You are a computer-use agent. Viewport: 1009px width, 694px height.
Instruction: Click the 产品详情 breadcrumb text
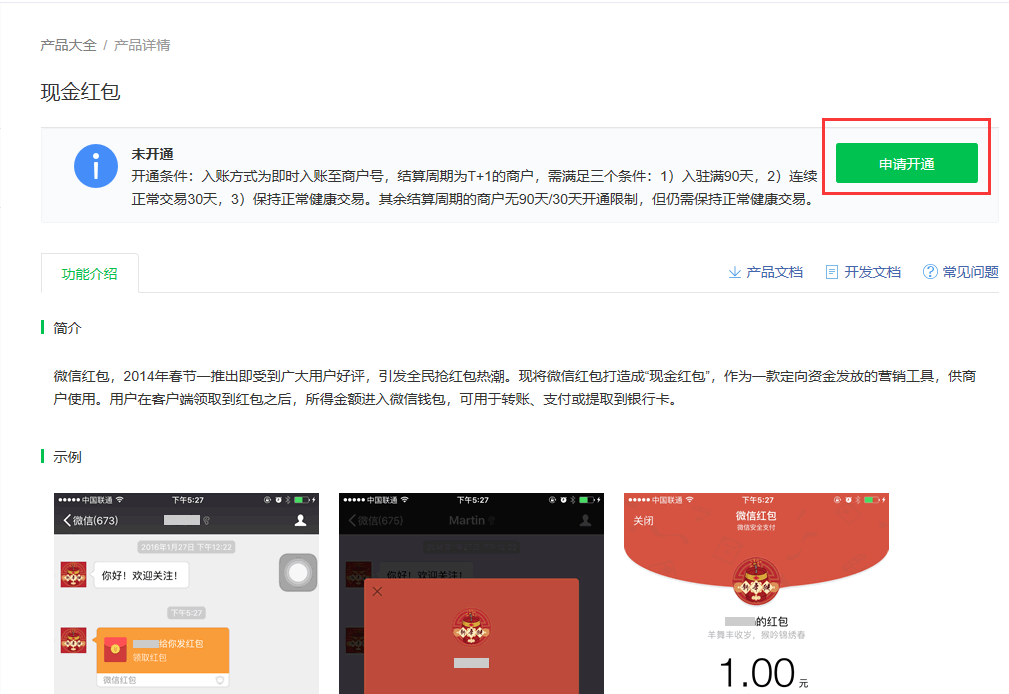point(142,45)
